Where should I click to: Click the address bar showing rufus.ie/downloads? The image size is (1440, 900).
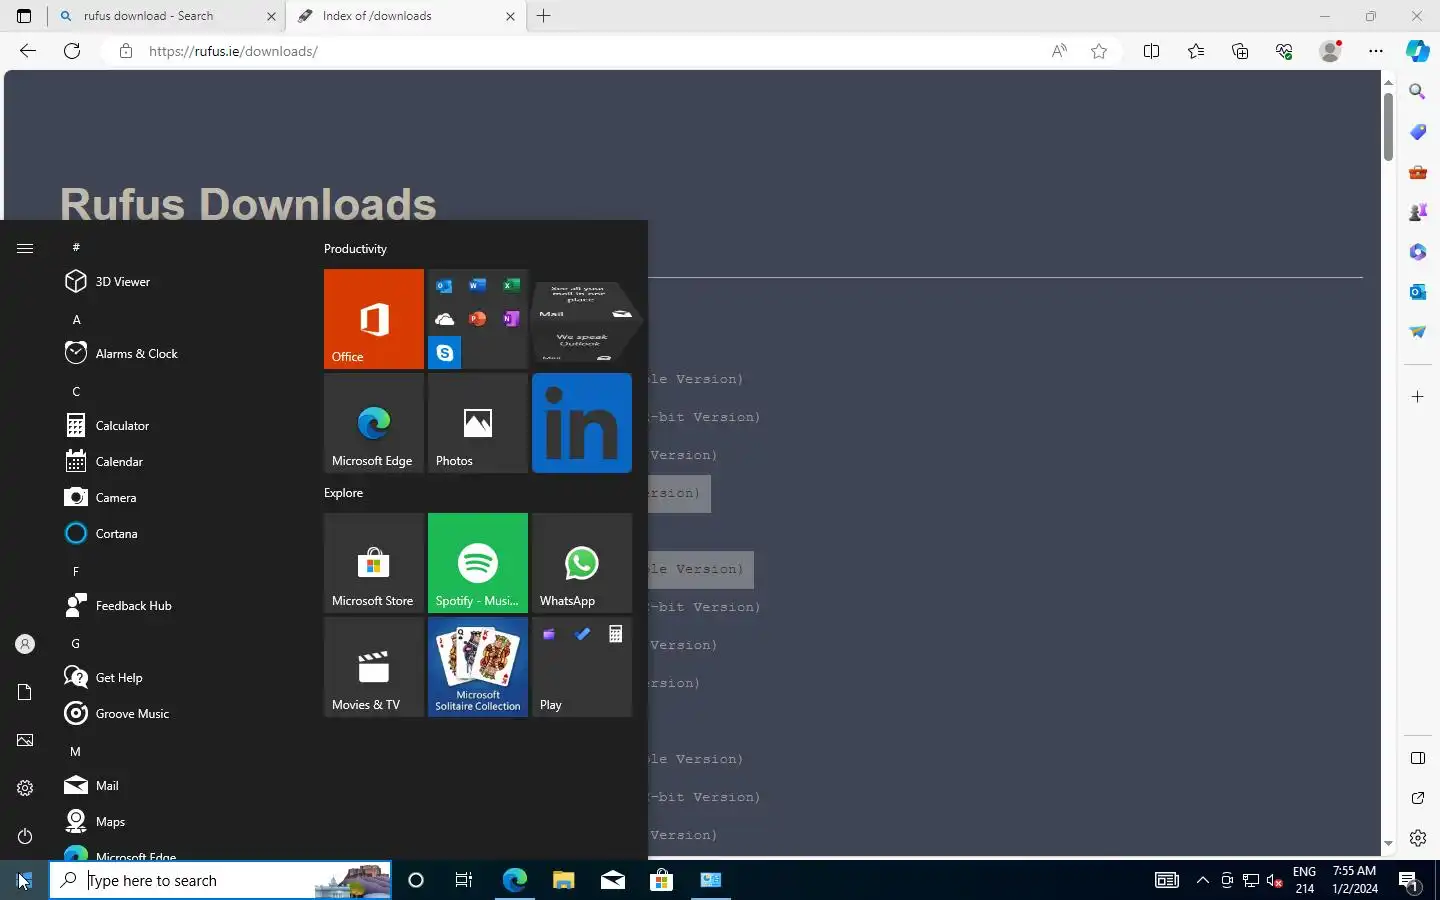590,51
